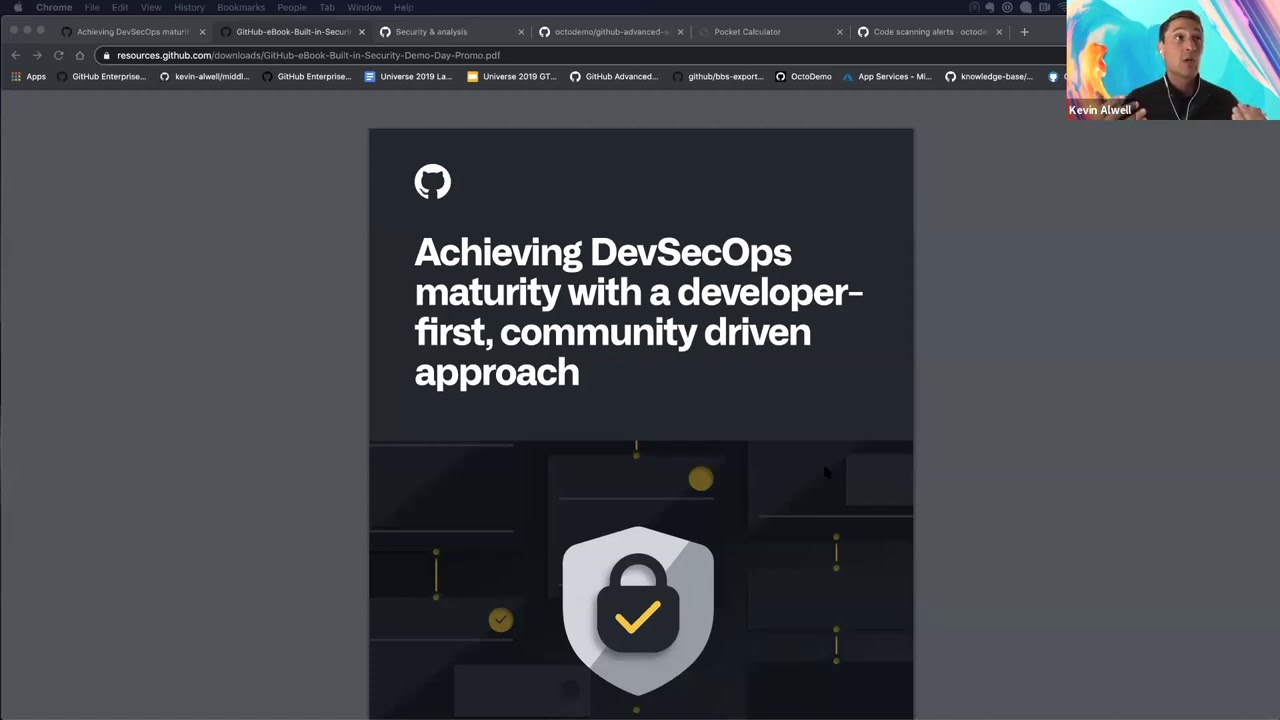
Task: Open the Apple menu
Action: pos(18,7)
